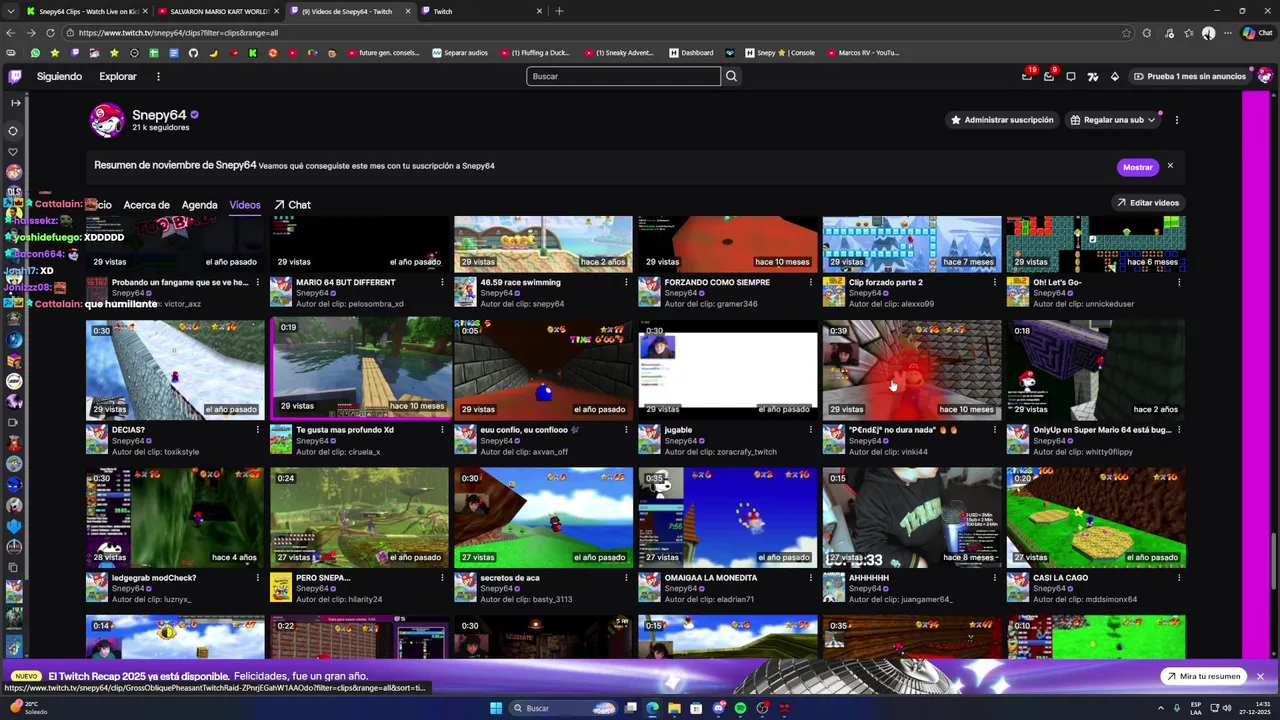Open the Regalar una sub dropdown
The image size is (1280, 720).
(1113, 120)
